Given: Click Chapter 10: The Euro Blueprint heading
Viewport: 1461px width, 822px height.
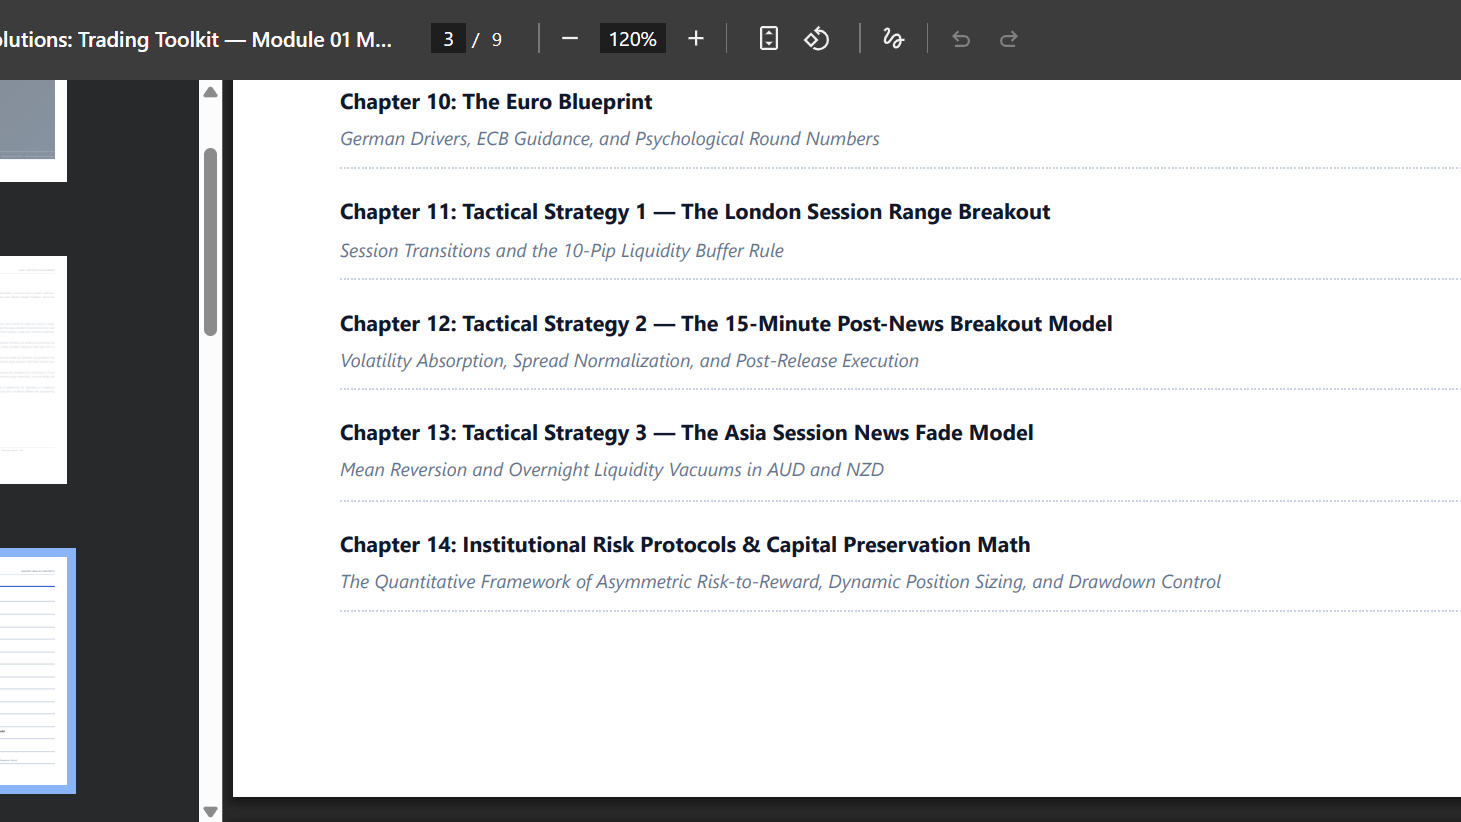Looking at the screenshot, I should tap(496, 102).
